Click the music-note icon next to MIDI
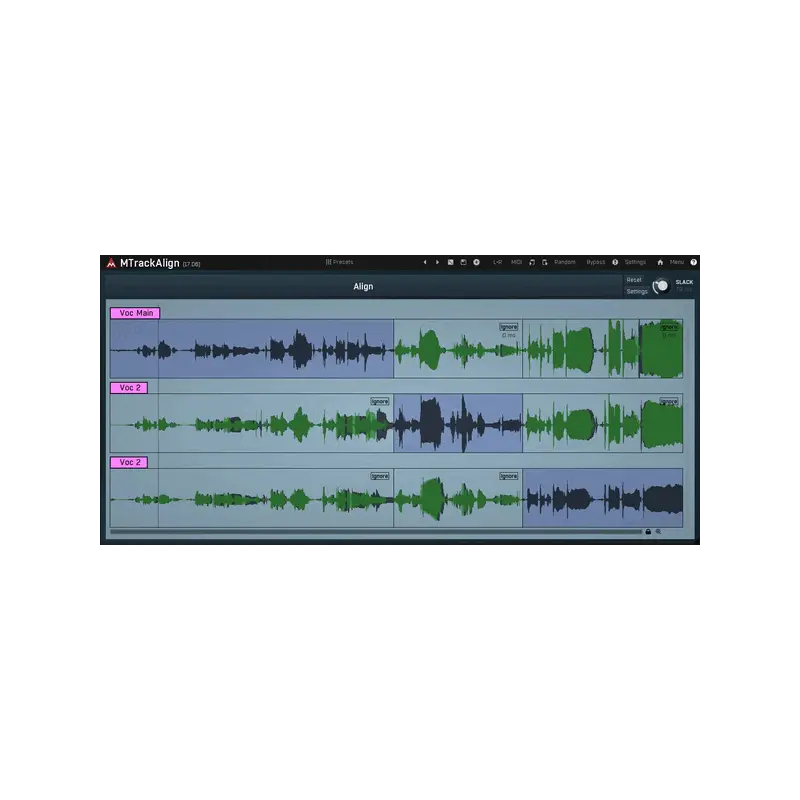 (x=532, y=262)
